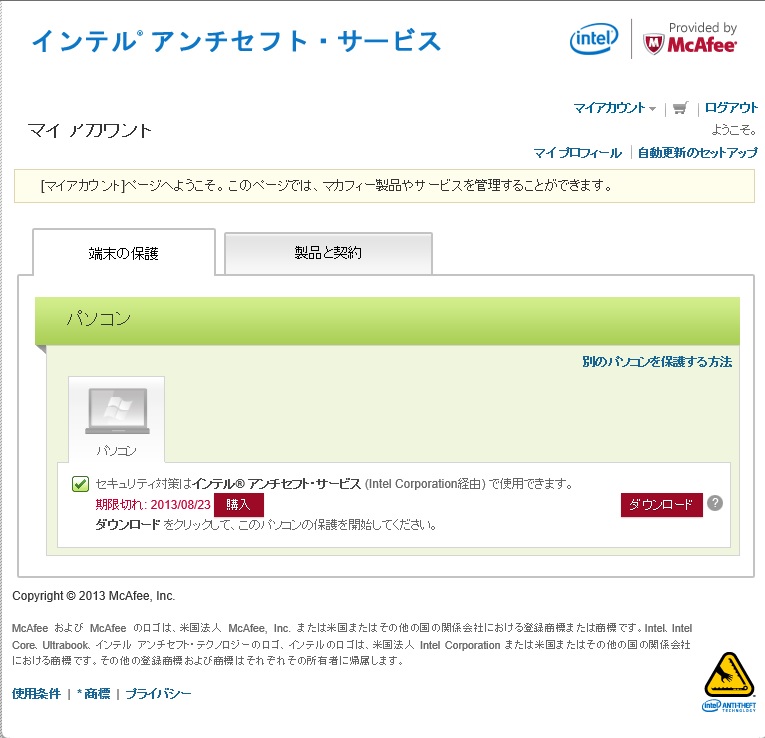Click the Intel logo in header

pos(594,39)
